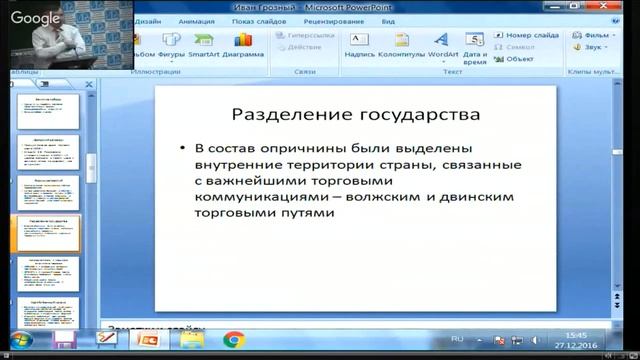Select the selected Разделение государства thumbnail
640x360 pixels.
tap(48, 233)
